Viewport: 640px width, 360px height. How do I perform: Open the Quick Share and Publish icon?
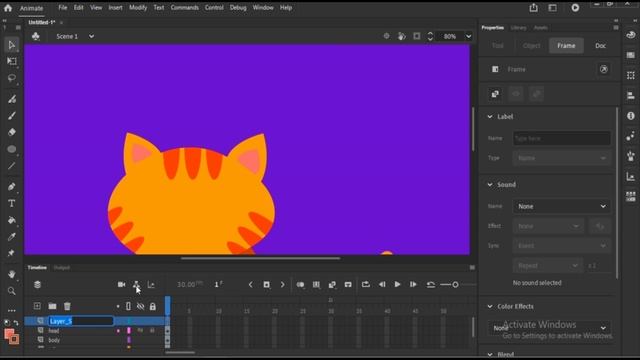click(533, 7)
